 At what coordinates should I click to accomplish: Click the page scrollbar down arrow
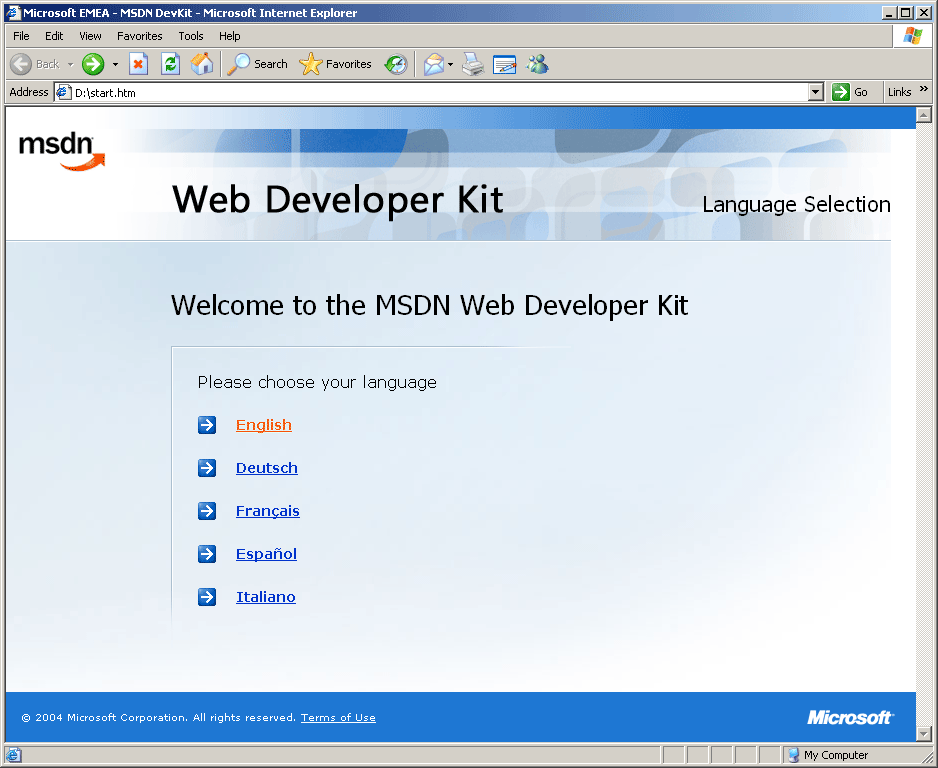tap(924, 733)
